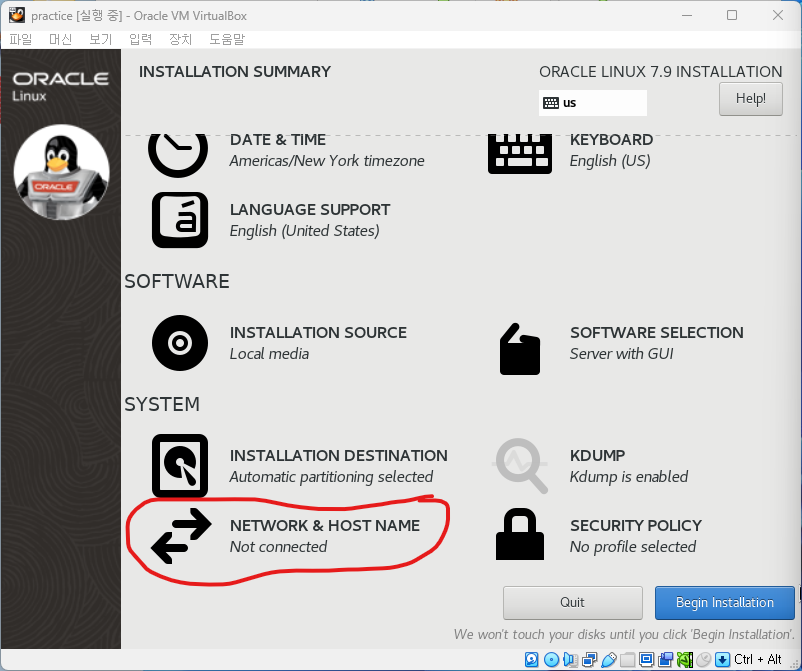
Task: Click the KDUMP label
Action: coord(597,455)
